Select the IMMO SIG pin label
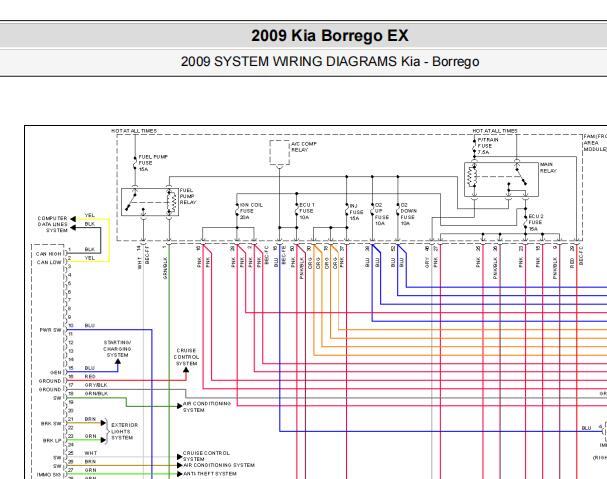 click(49, 475)
